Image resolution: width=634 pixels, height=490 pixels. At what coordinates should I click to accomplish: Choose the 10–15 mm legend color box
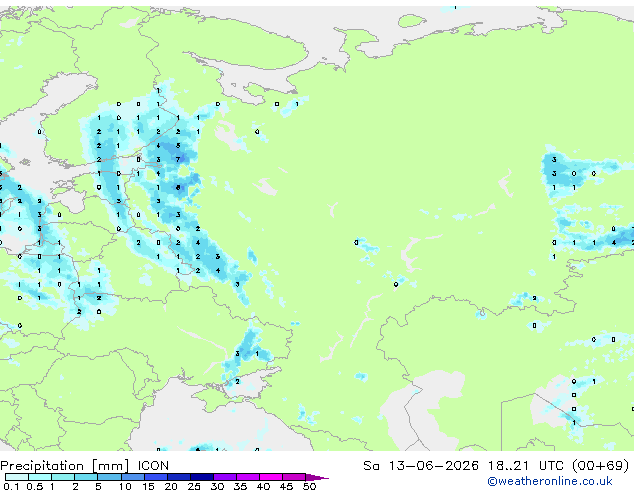132,477
